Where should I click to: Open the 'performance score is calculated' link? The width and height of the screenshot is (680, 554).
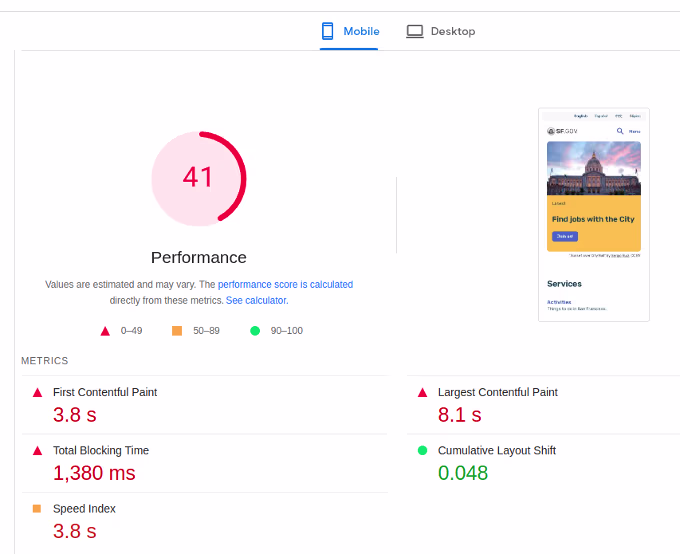pyautogui.click(x=285, y=285)
